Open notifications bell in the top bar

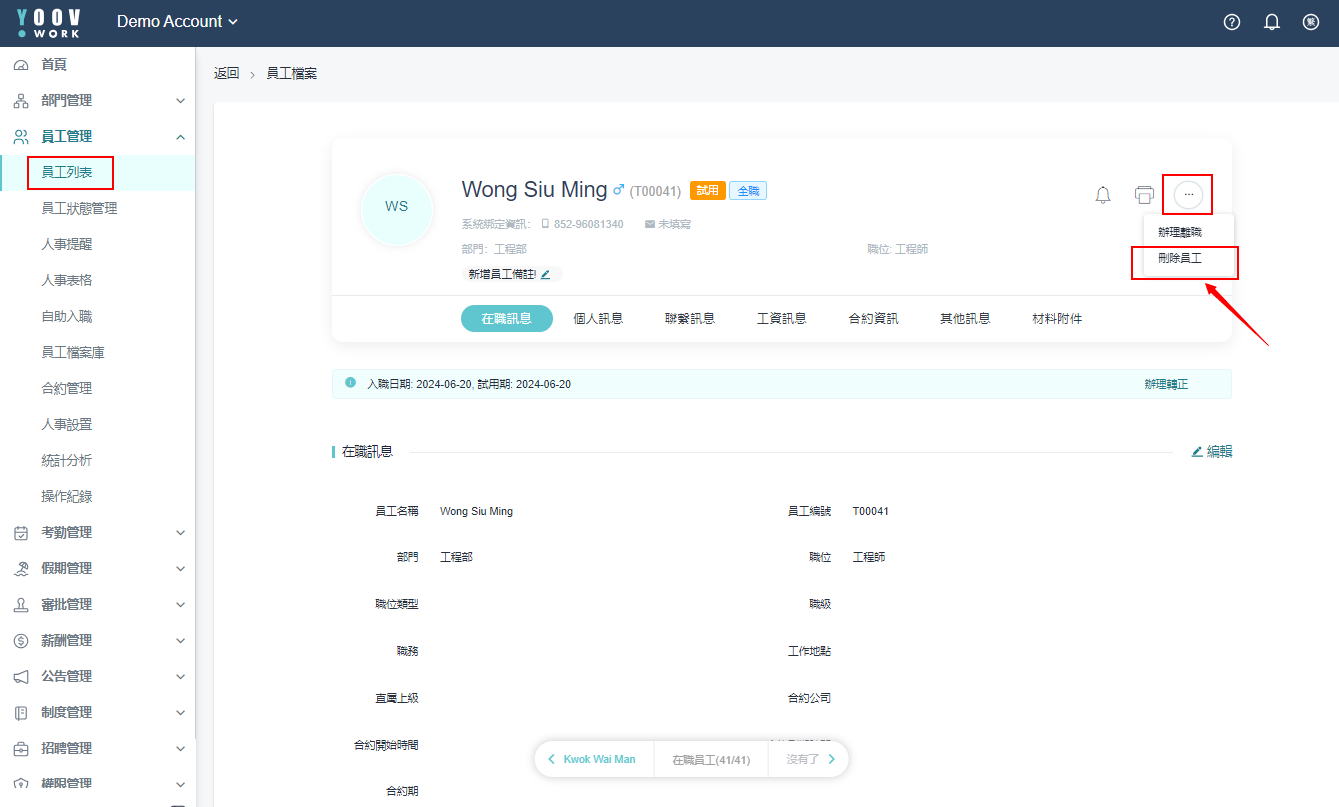(1272, 22)
